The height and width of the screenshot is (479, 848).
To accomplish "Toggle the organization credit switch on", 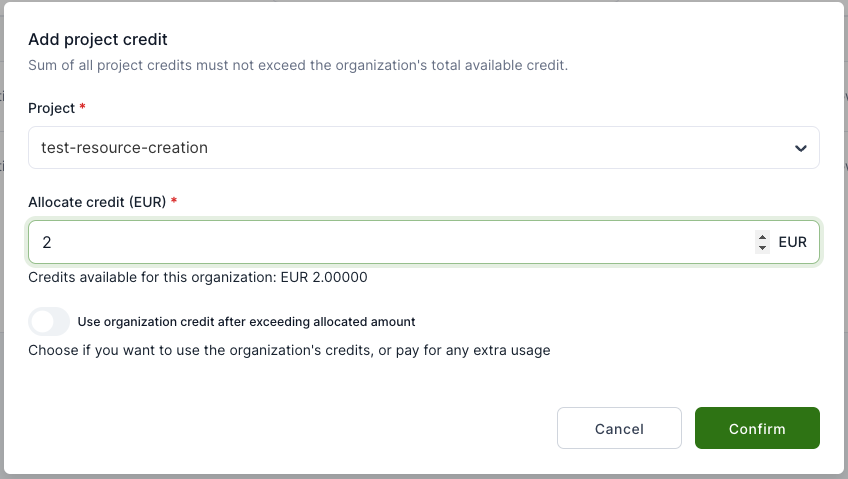I will click(x=49, y=322).
